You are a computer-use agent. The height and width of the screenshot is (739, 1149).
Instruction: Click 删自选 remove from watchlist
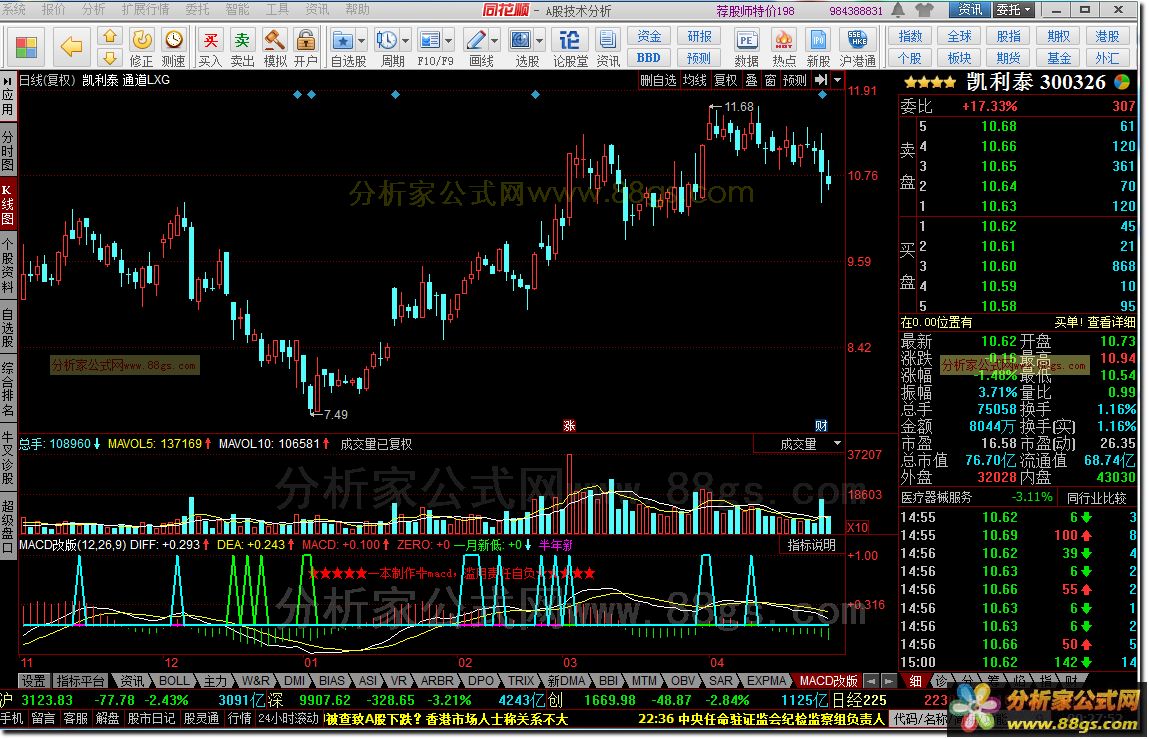pyautogui.click(x=657, y=80)
